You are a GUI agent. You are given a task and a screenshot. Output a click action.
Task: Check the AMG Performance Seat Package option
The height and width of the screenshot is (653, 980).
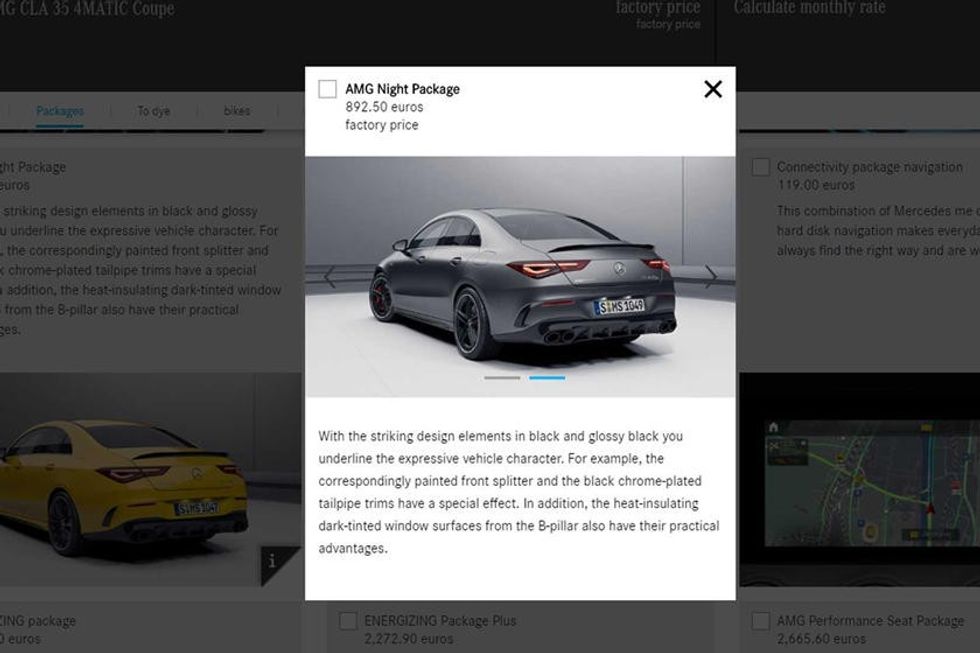[x=761, y=621]
